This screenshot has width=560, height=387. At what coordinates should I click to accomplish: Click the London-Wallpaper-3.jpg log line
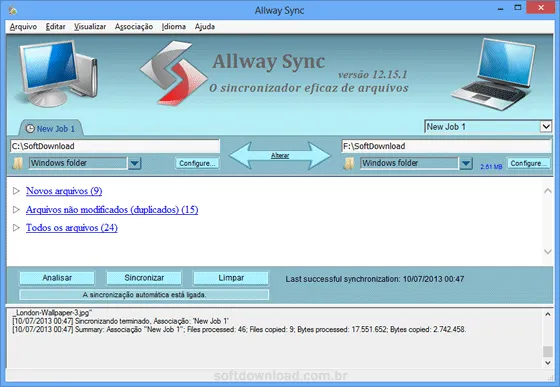(x=53, y=313)
